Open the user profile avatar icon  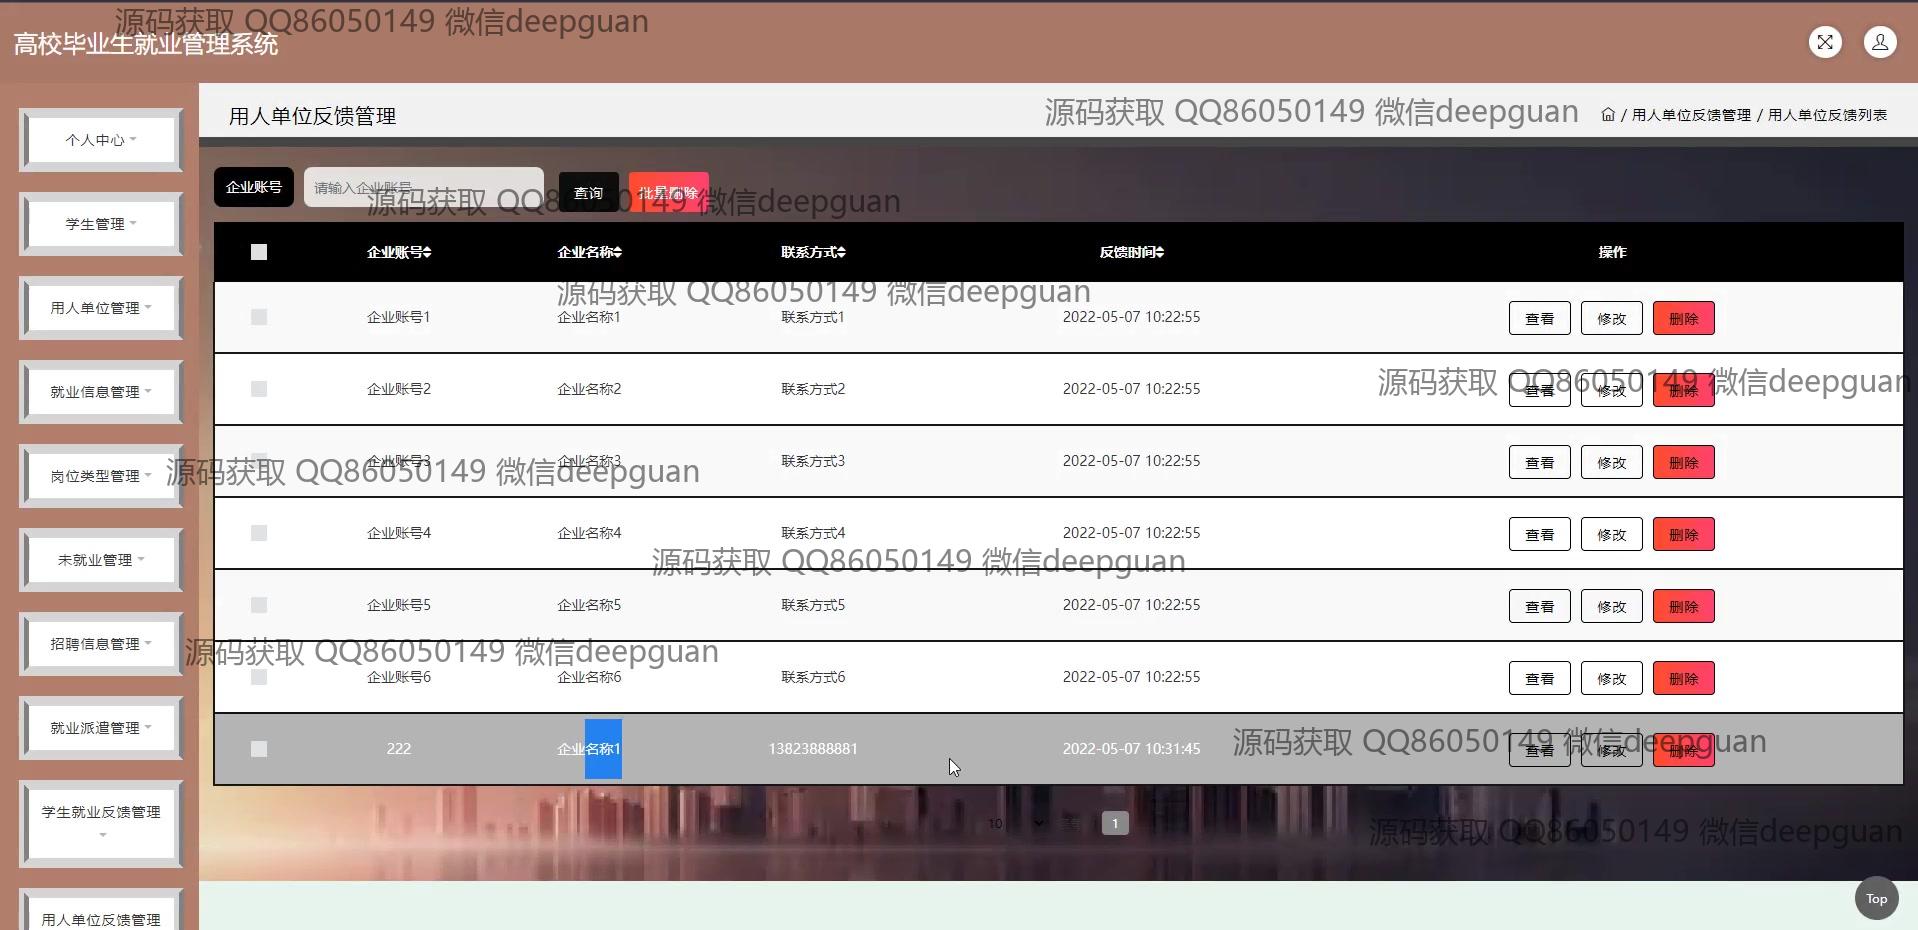1880,42
